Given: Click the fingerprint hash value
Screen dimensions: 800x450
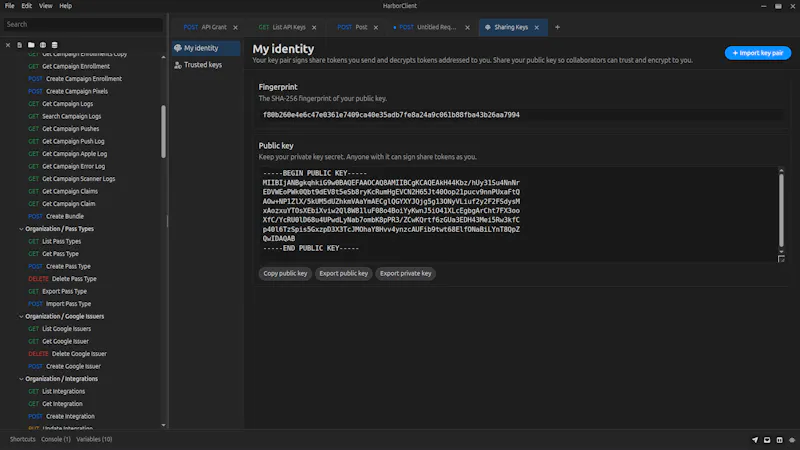Looking at the screenshot, I should point(391,115).
